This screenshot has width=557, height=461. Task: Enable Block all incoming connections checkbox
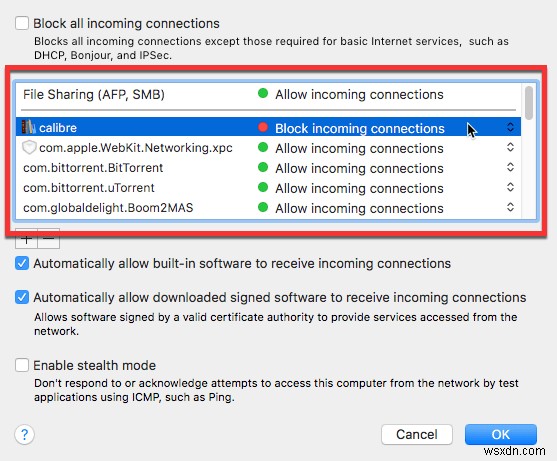pos(22,23)
